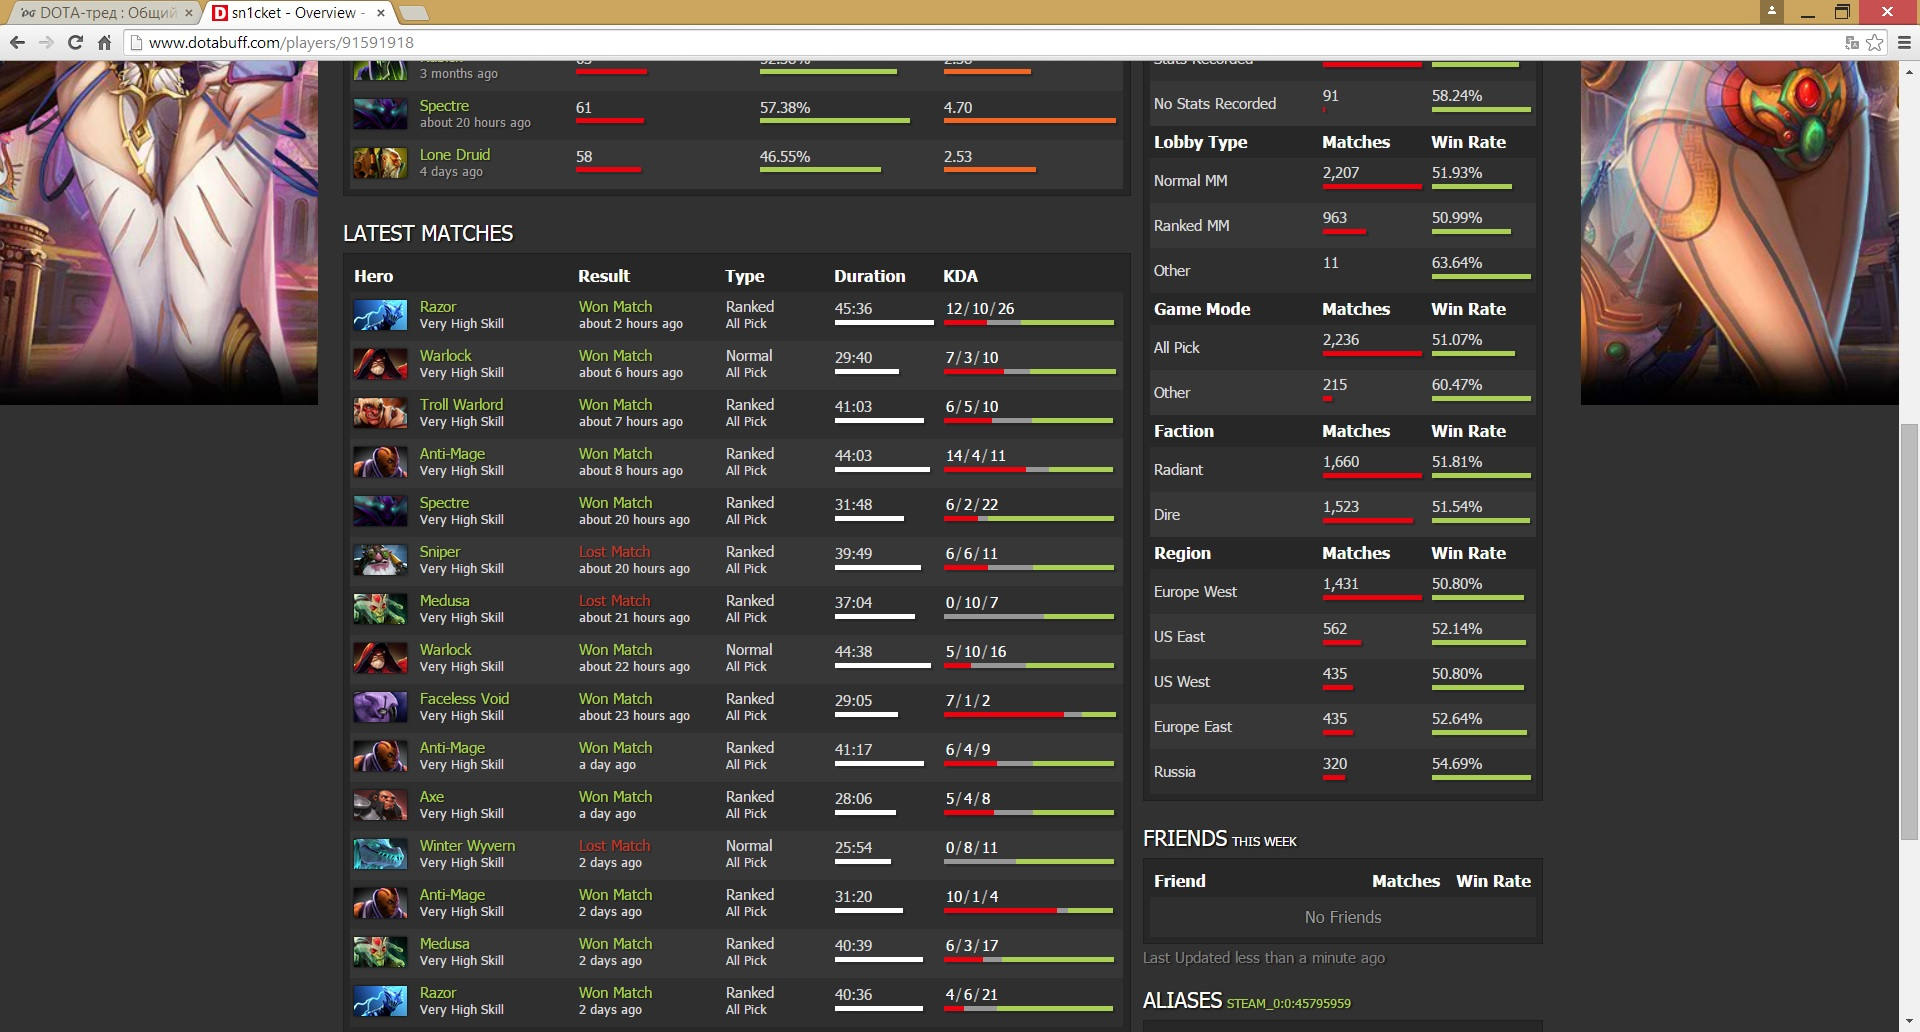The width and height of the screenshot is (1920, 1032).
Task: Open a new browser tab
Action: coord(414,13)
